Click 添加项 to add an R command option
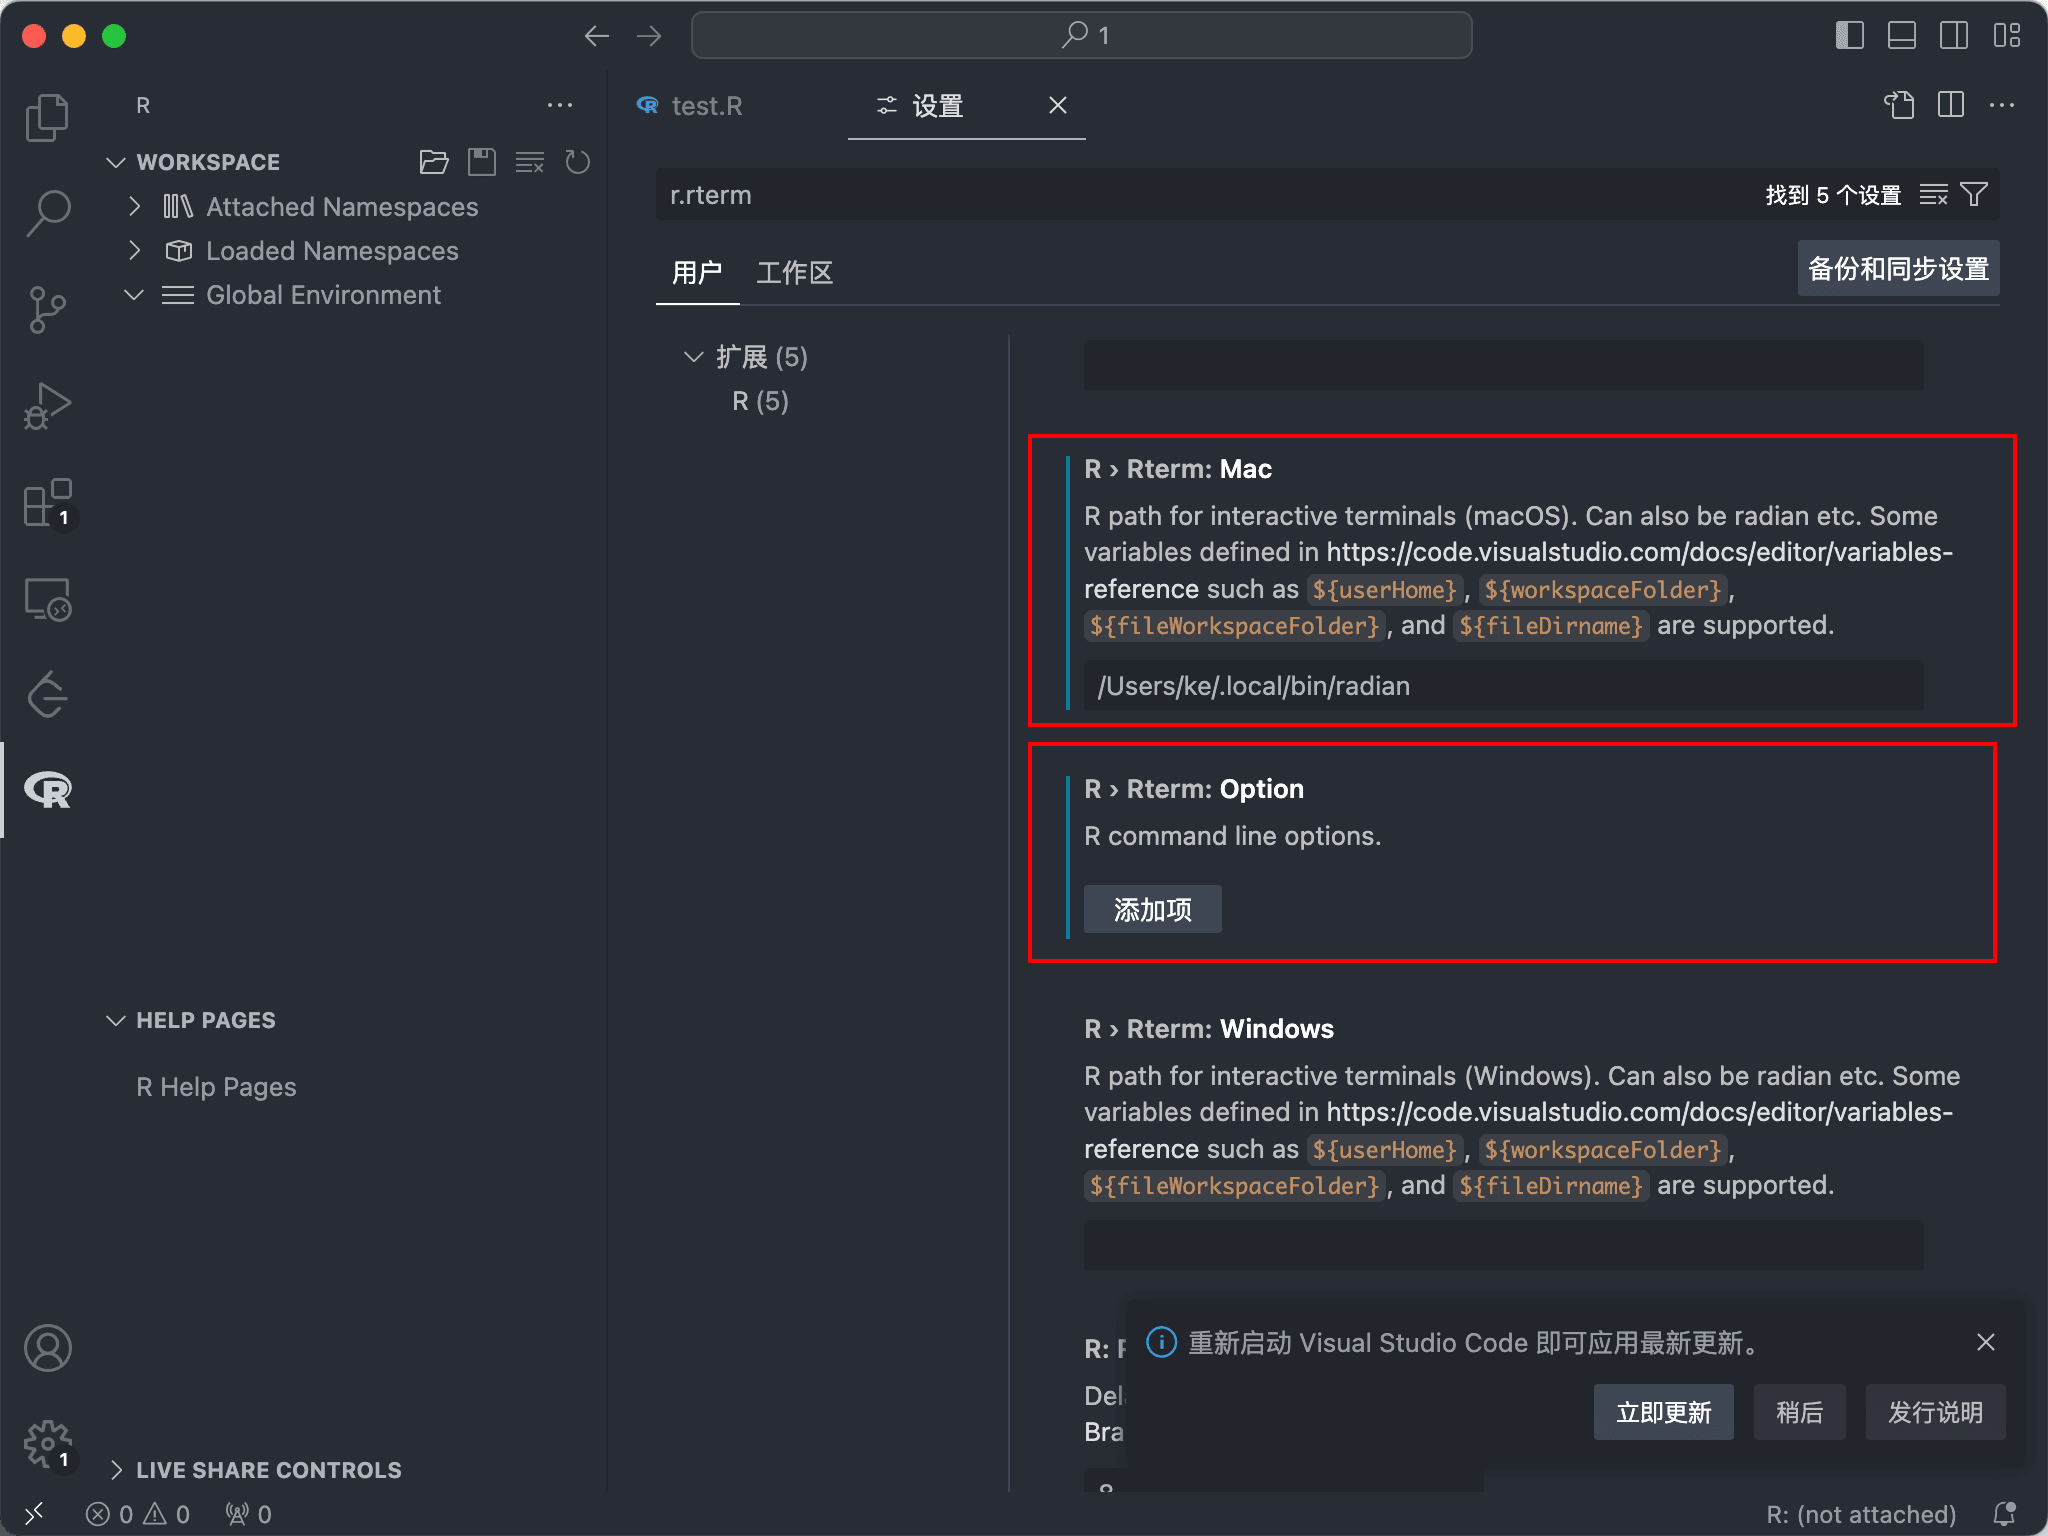Image resolution: width=2048 pixels, height=1536 pixels. point(1152,909)
